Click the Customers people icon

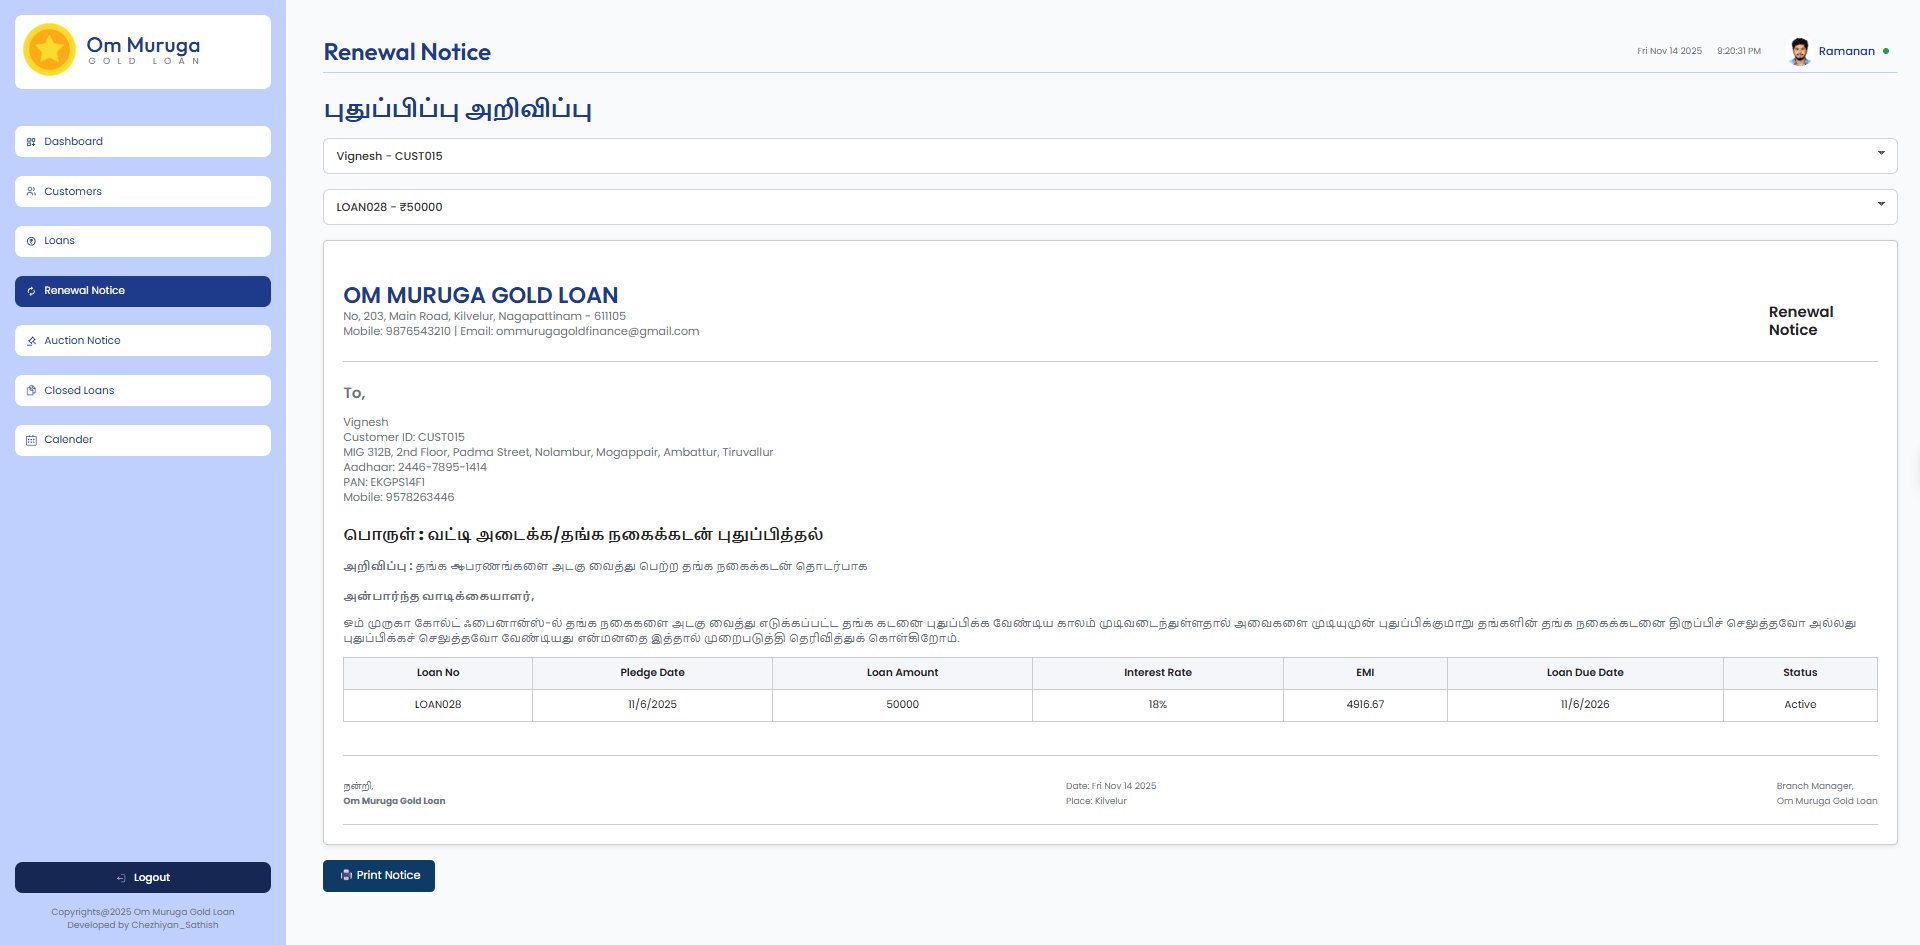click(x=31, y=192)
